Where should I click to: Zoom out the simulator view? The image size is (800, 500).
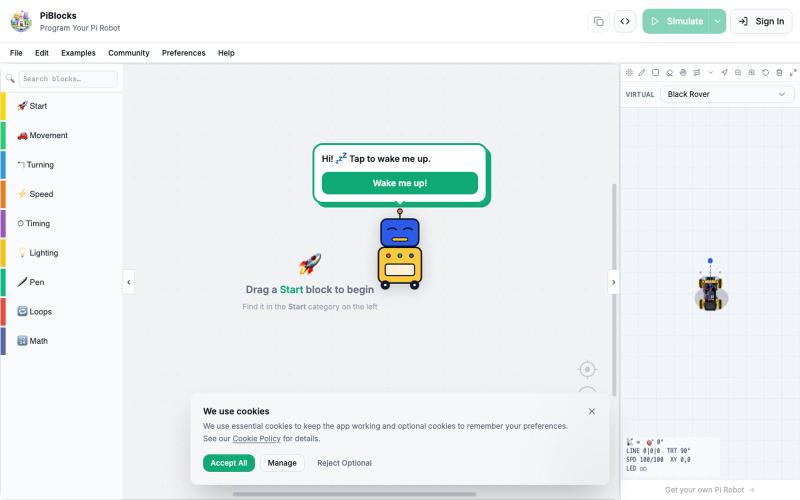click(738, 72)
